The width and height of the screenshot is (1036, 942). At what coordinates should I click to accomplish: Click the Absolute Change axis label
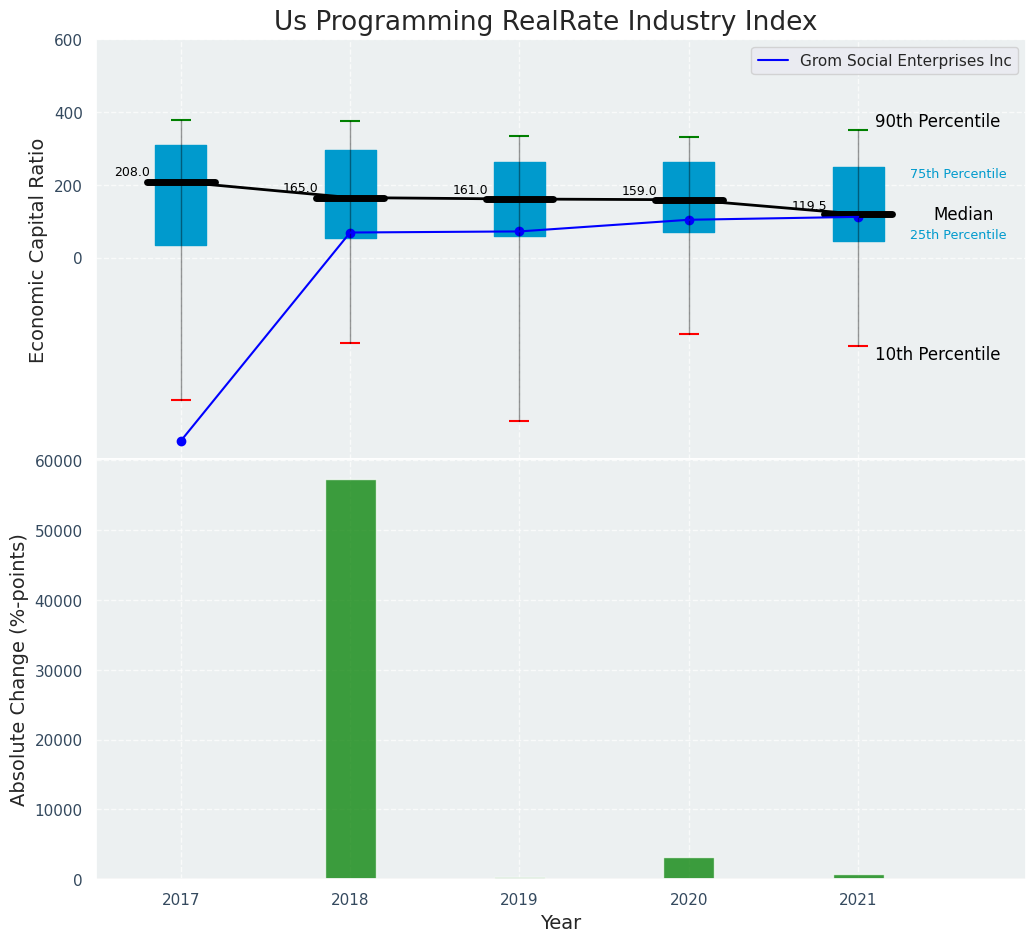18,669
